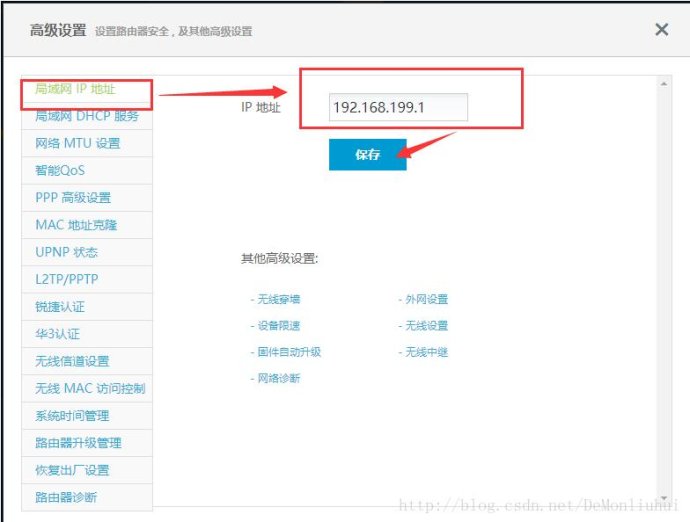
Task: Click the 无线穿墙 link
Action: point(278,299)
